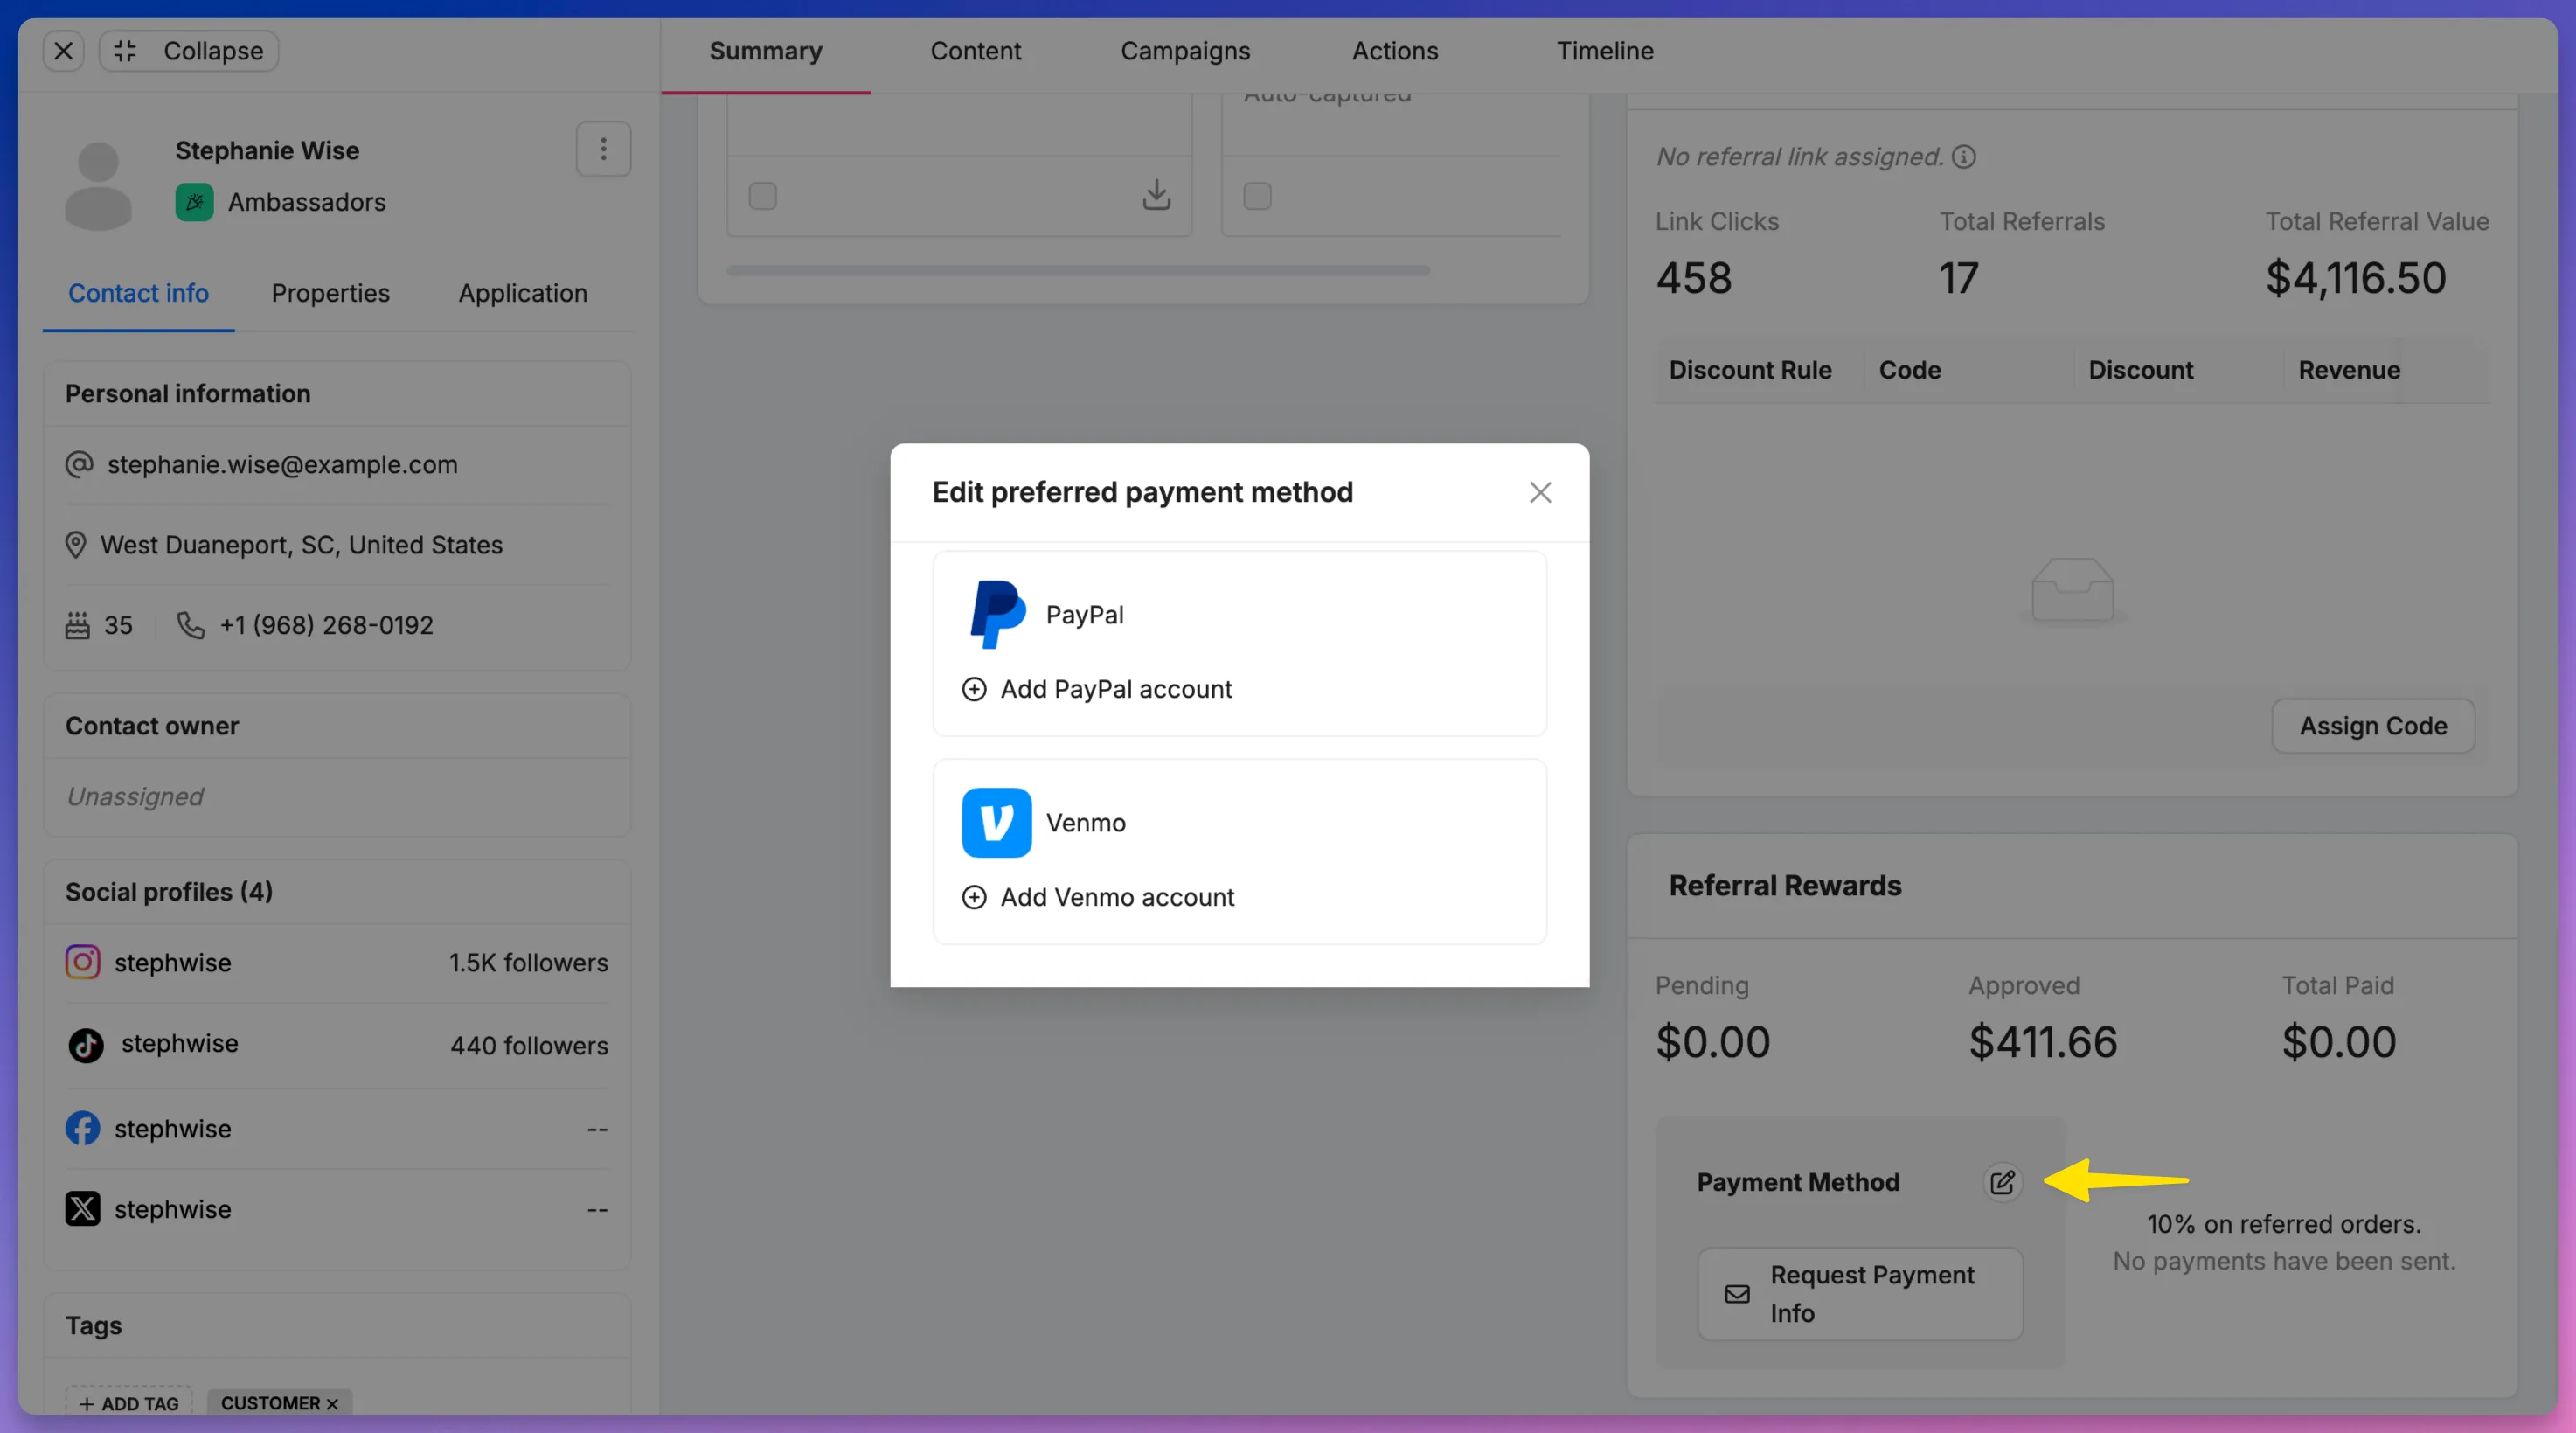Click Request Payment Info button
The width and height of the screenshot is (2576, 1433).
[x=1860, y=1293]
